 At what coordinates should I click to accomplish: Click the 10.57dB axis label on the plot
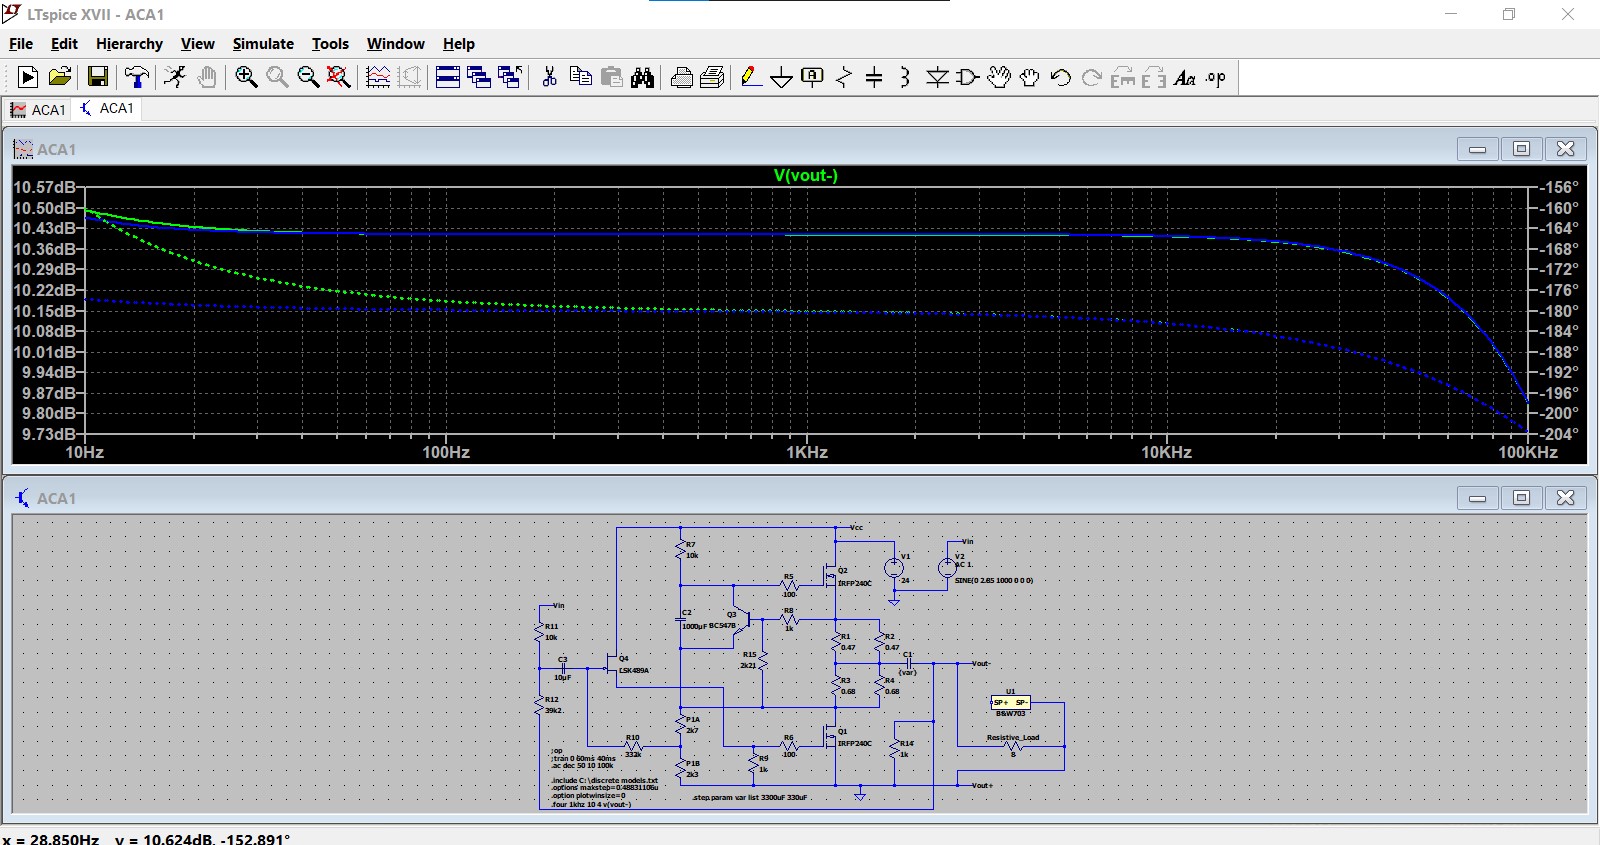tap(44, 187)
